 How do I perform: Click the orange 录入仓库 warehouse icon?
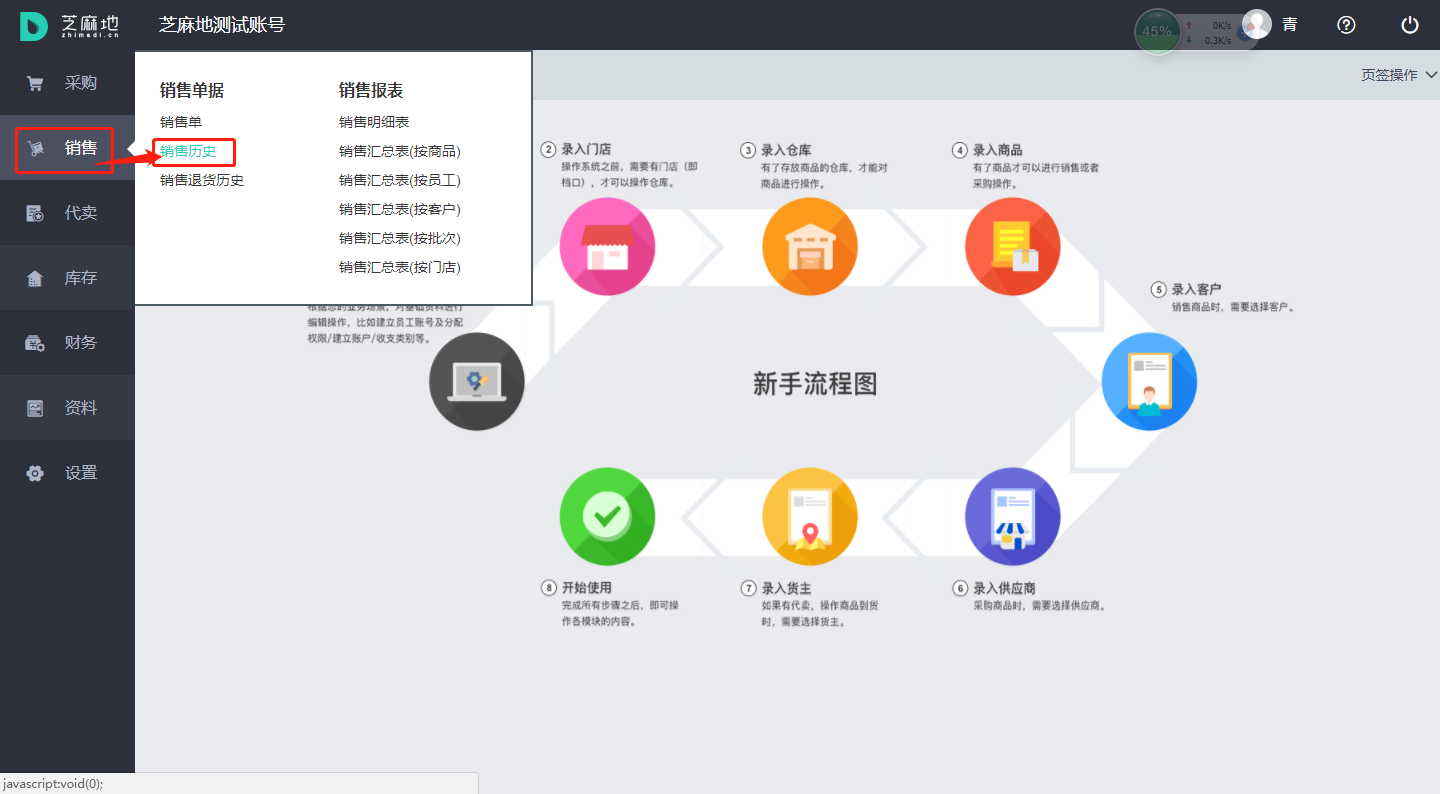(x=810, y=246)
